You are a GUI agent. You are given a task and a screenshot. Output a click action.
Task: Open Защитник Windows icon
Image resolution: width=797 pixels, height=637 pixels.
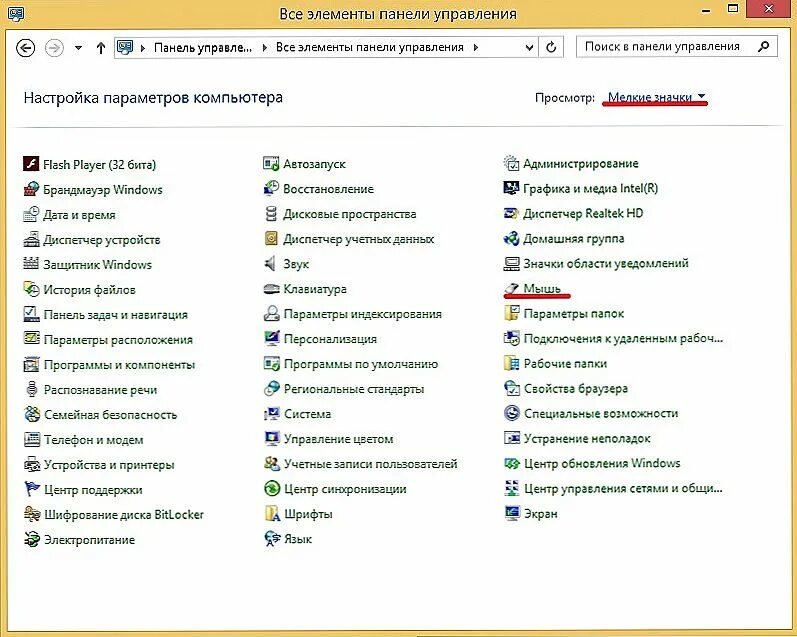tap(32, 264)
